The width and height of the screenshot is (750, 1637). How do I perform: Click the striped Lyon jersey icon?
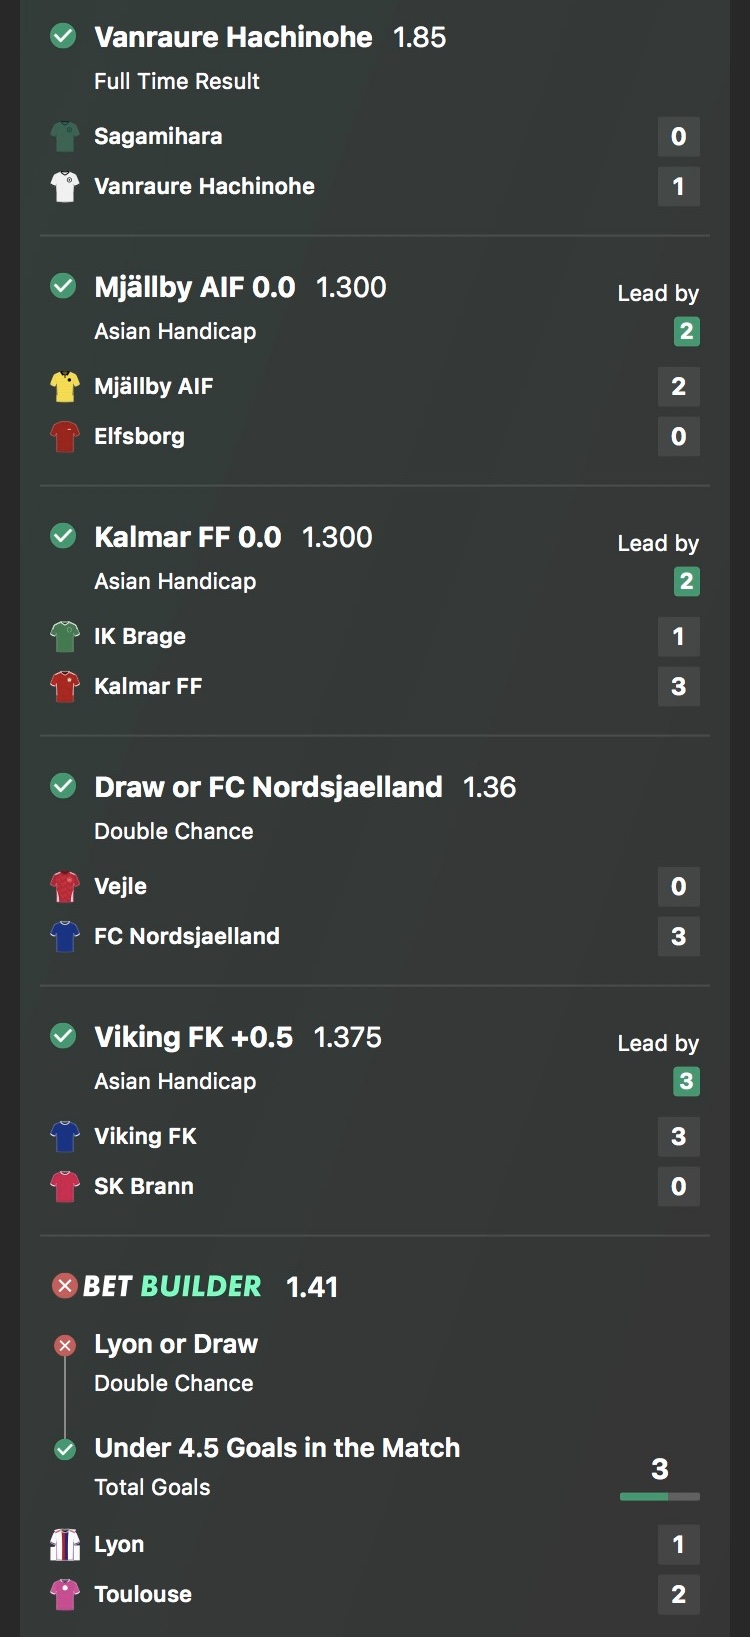tap(65, 1545)
